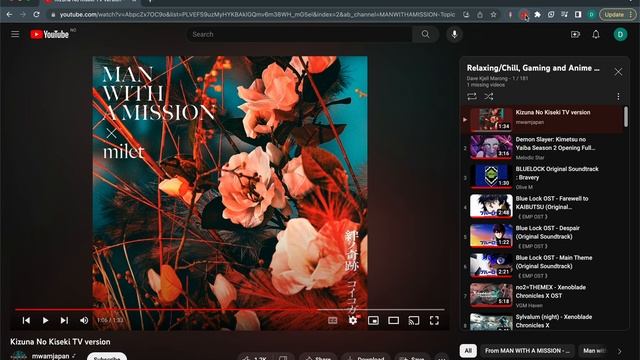Open Melodic Star channel under Demon Slayer
This screenshot has width=640, height=360.
(x=530, y=158)
